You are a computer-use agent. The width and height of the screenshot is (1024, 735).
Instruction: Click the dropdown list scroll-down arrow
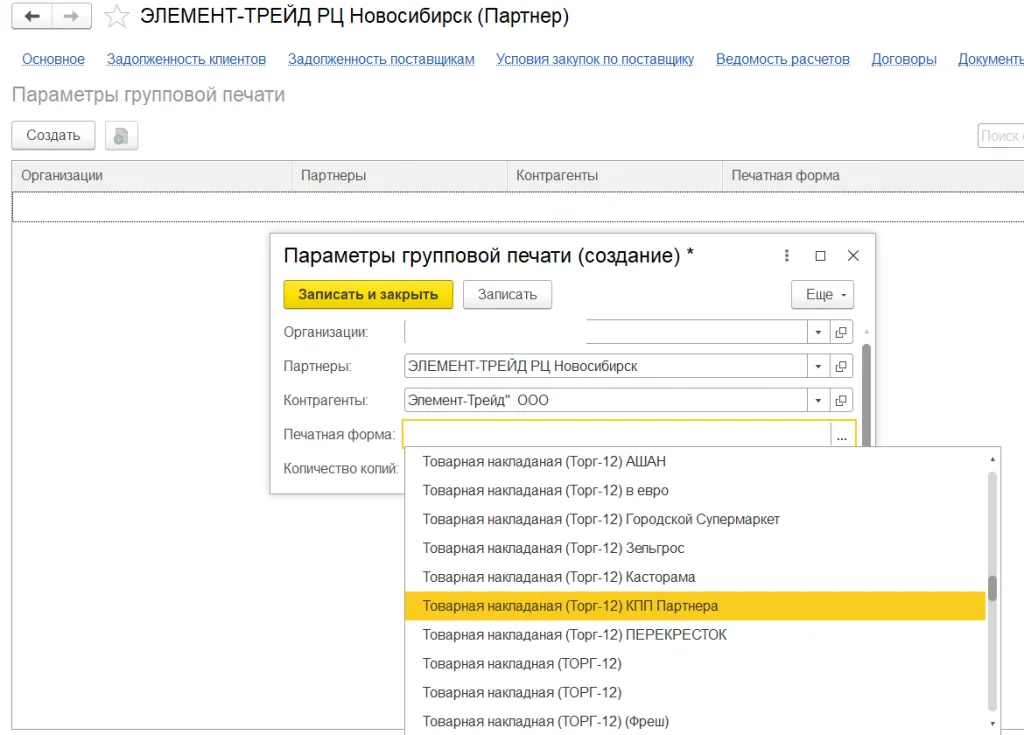click(x=992, y=723)
